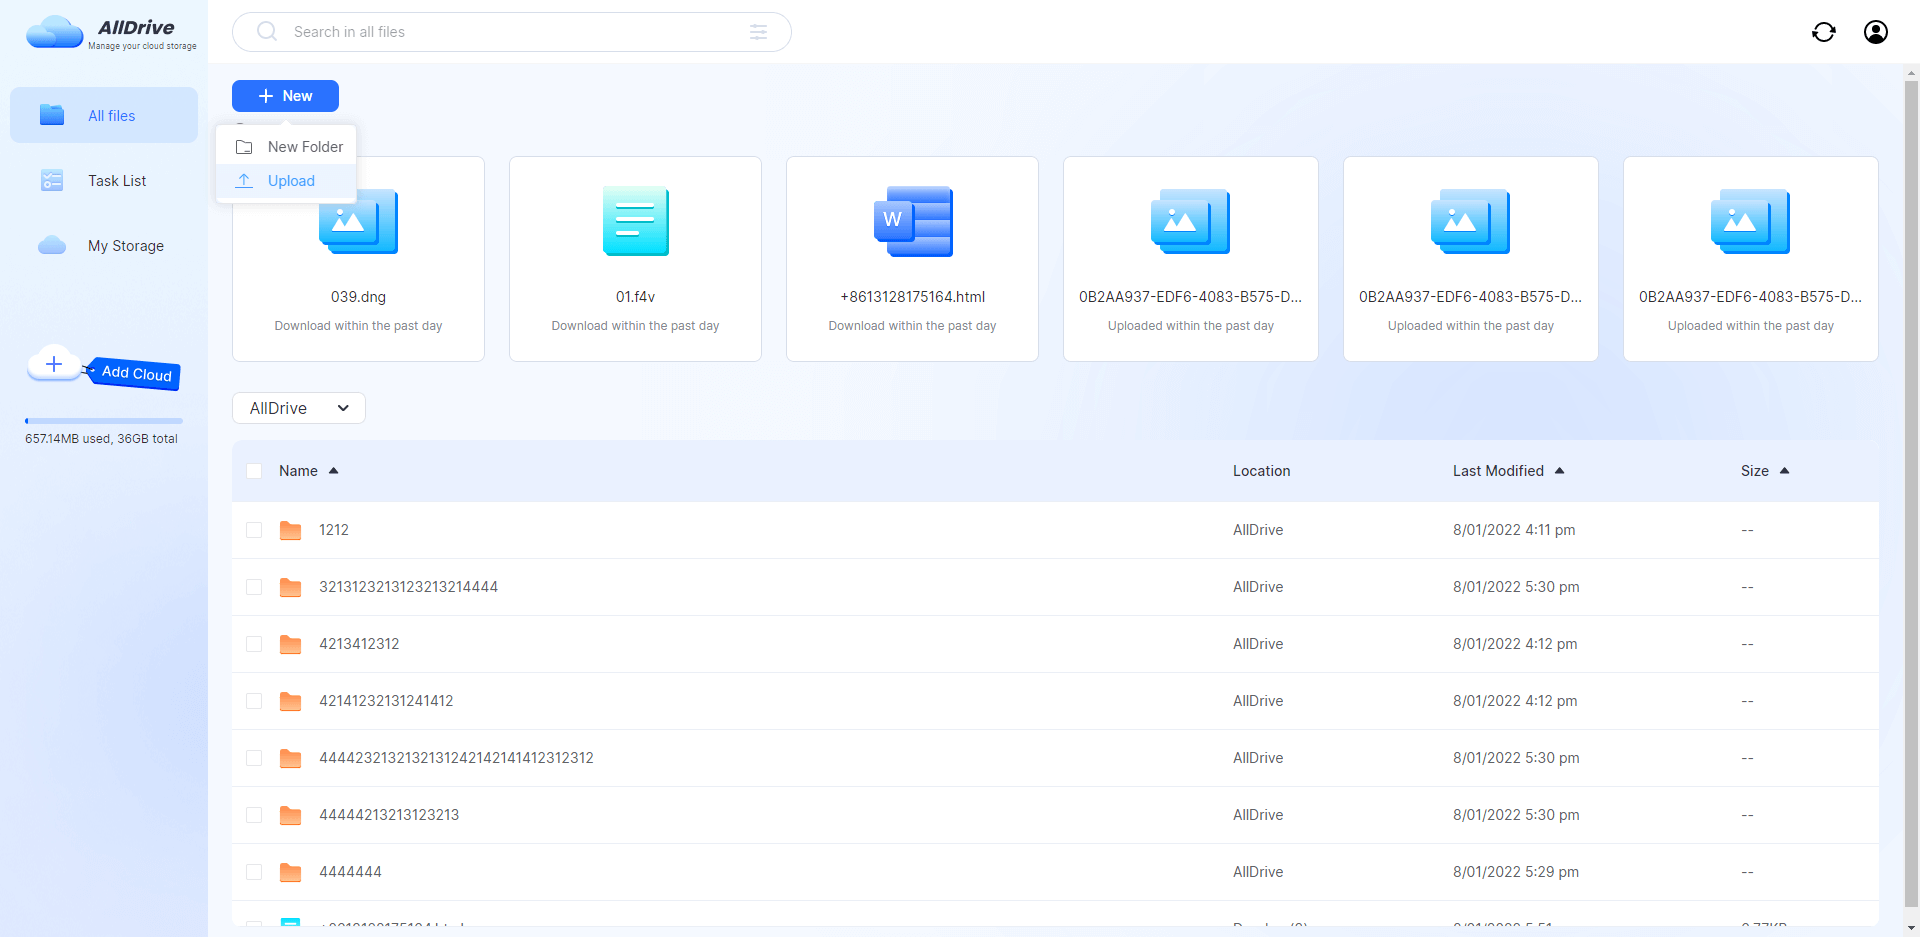Click the Upload arrow icon in menu
Viewport: 1920px width, 937px height.
coord(244,180)
